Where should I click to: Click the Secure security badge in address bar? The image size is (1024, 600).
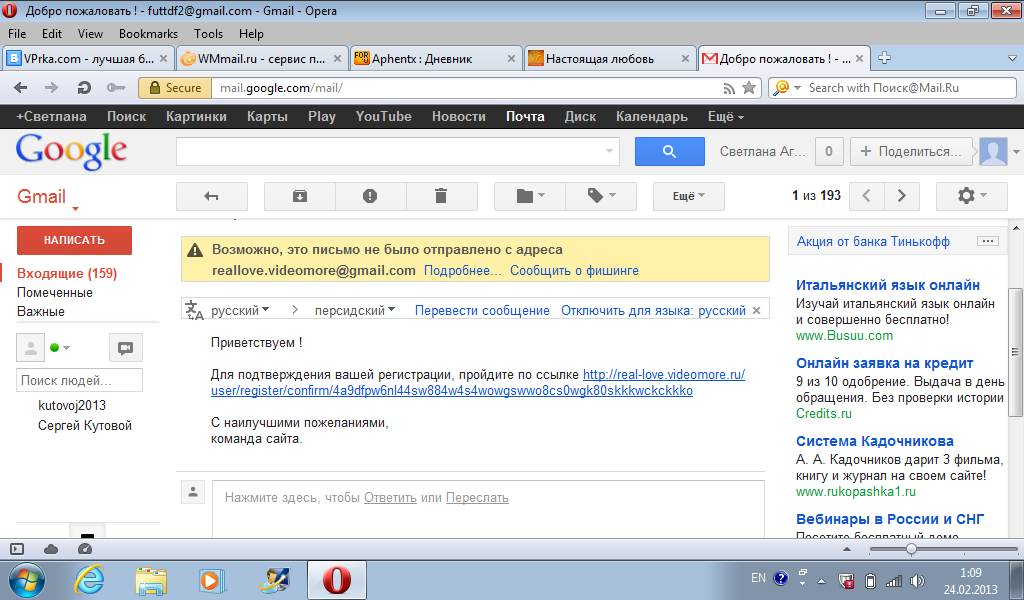pos(175,87)
